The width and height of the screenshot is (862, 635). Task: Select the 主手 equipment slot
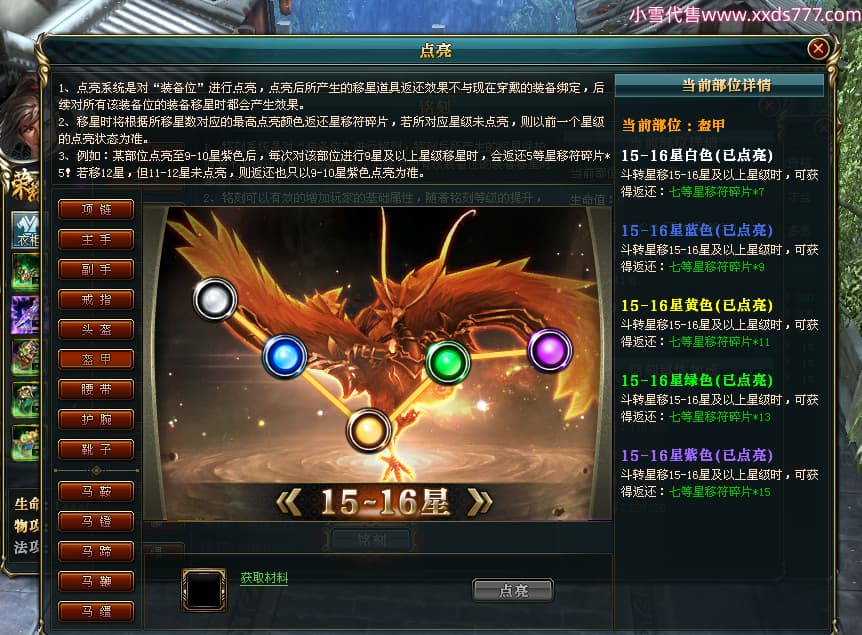pos(96,240)
